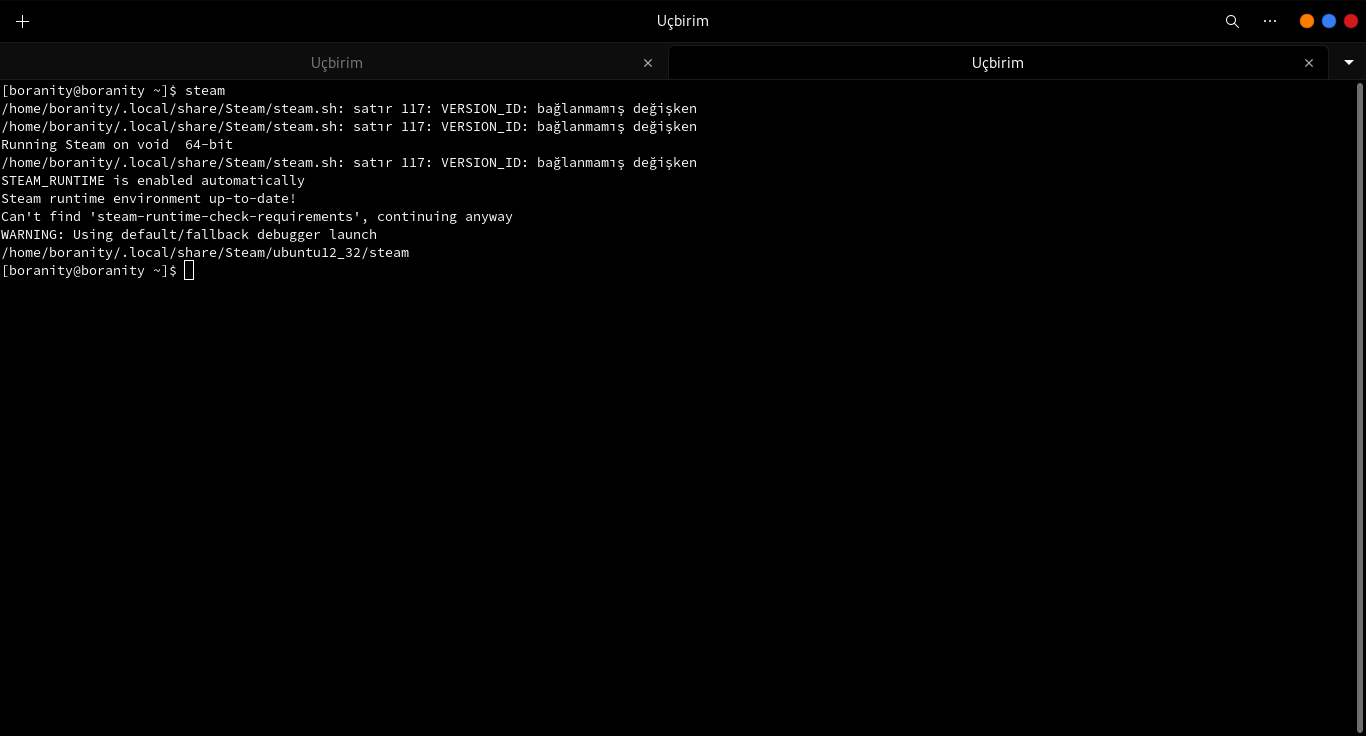Click the 'Running Steam on void 64-bit' line

117,144
